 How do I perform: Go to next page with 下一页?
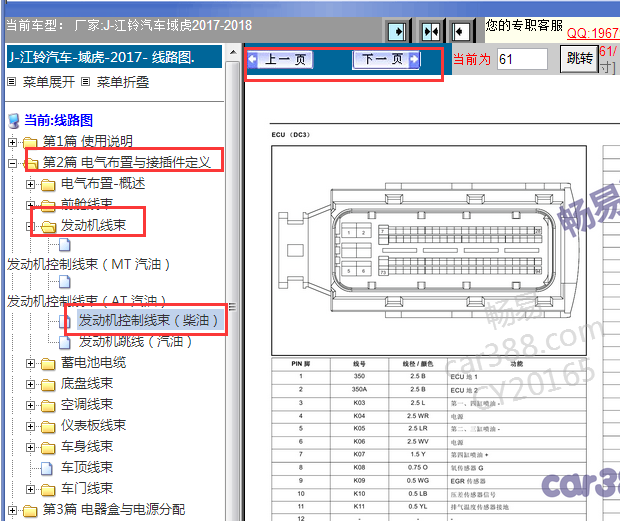(386, 59)
